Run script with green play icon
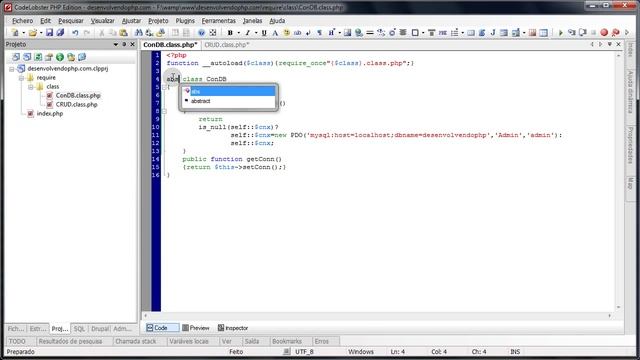The width and height of the screenshot is (640, 360). [560, 33]
